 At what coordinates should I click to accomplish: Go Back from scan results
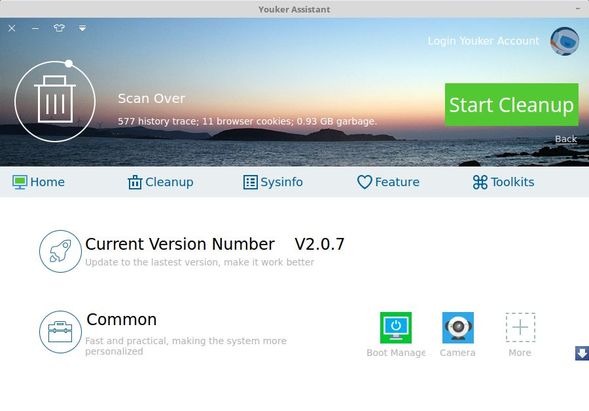[566, 139]
